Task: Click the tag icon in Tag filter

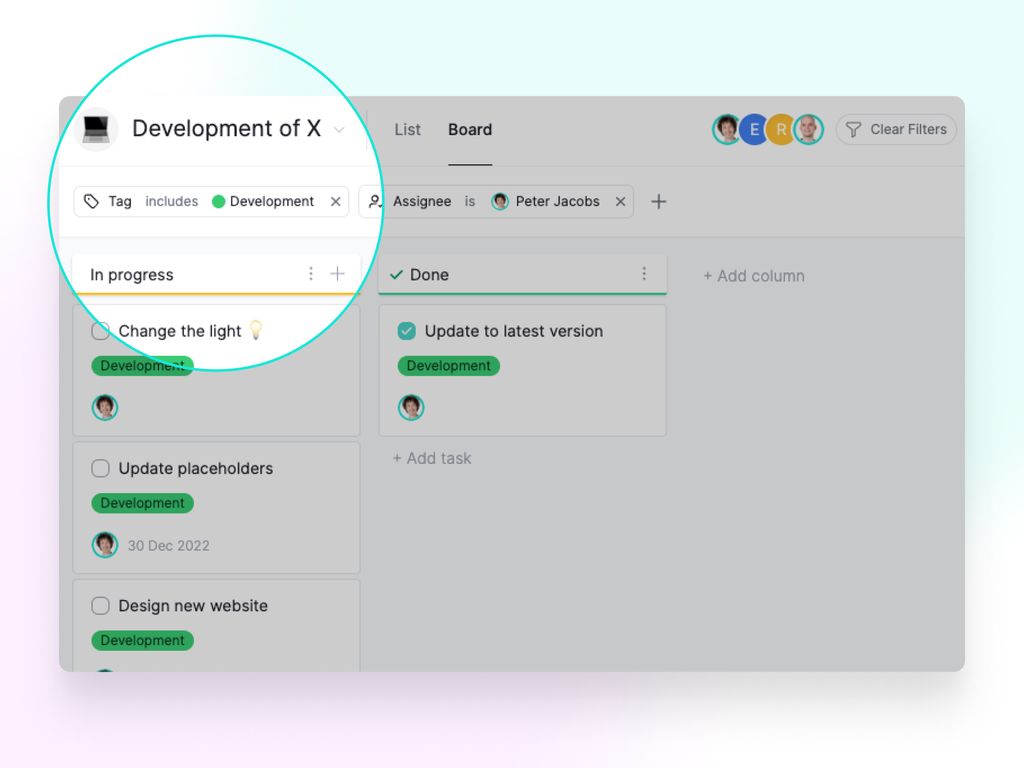Action: coord(91,201)
